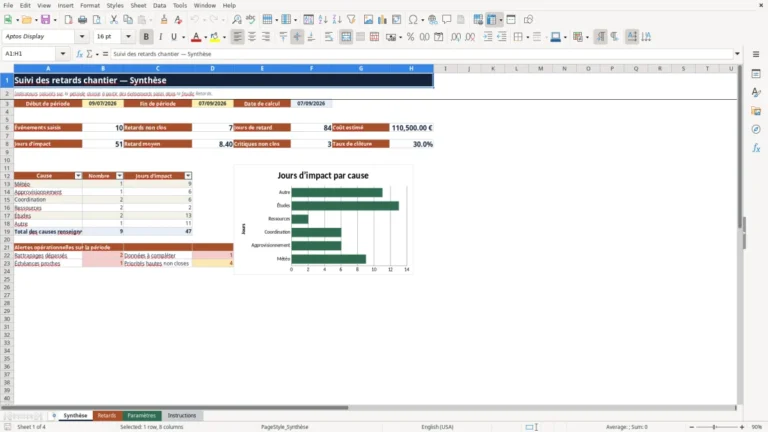Toggle Italic formatting
Screen dimensions: 768x432
(160, 37)
